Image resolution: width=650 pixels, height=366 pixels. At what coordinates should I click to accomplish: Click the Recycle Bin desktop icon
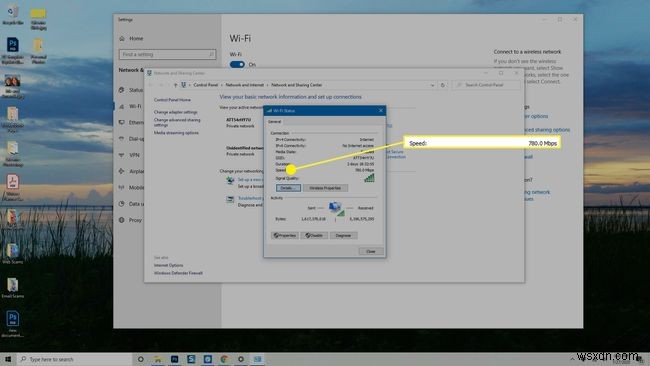point(12,14)
